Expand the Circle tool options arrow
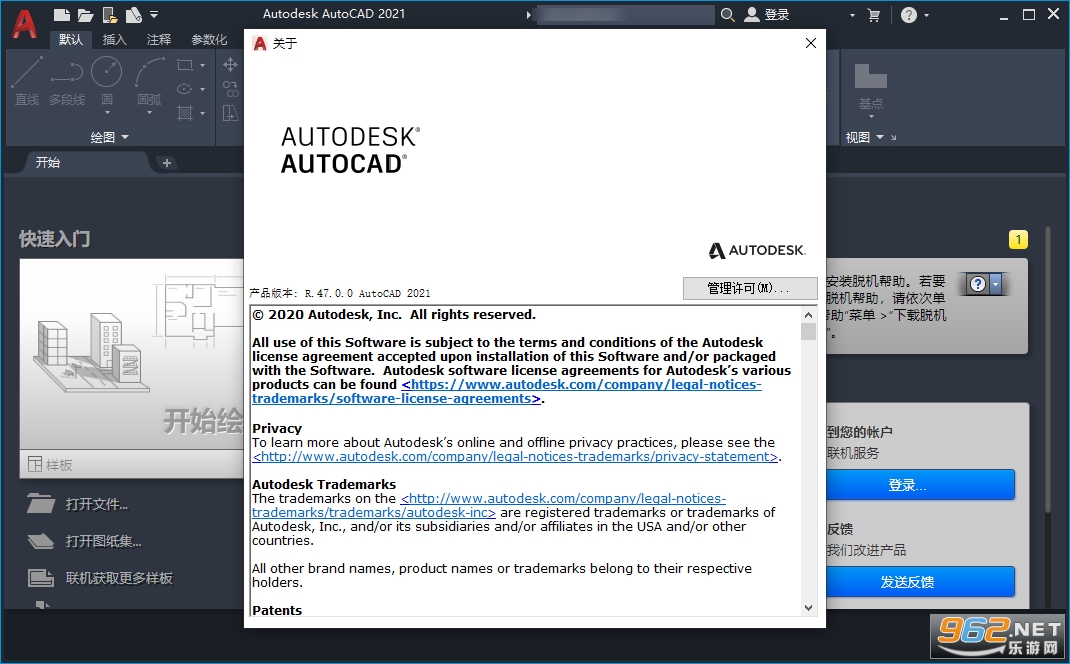 (x=107, y=113)
